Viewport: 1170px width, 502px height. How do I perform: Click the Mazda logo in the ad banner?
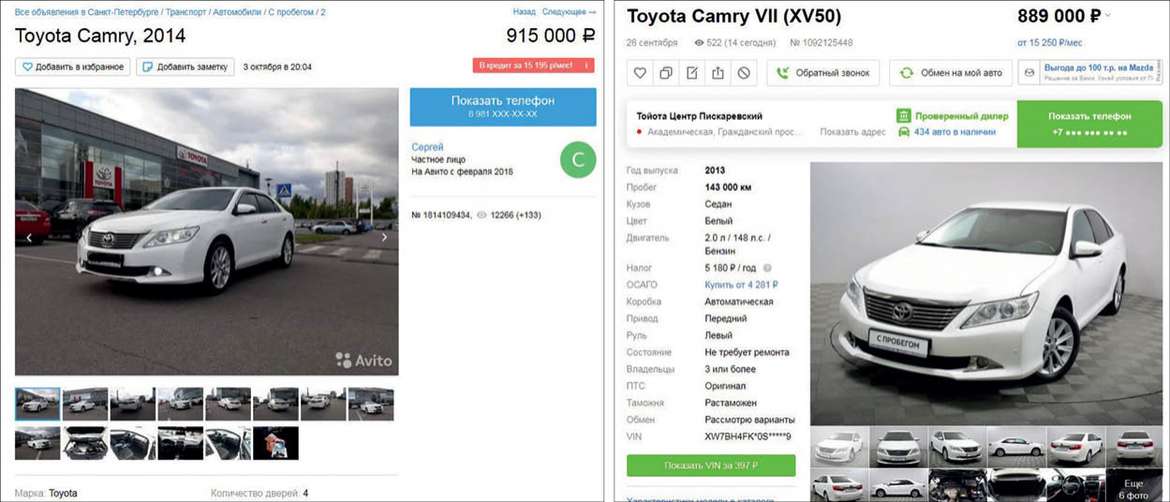[x=1029, y=72]
